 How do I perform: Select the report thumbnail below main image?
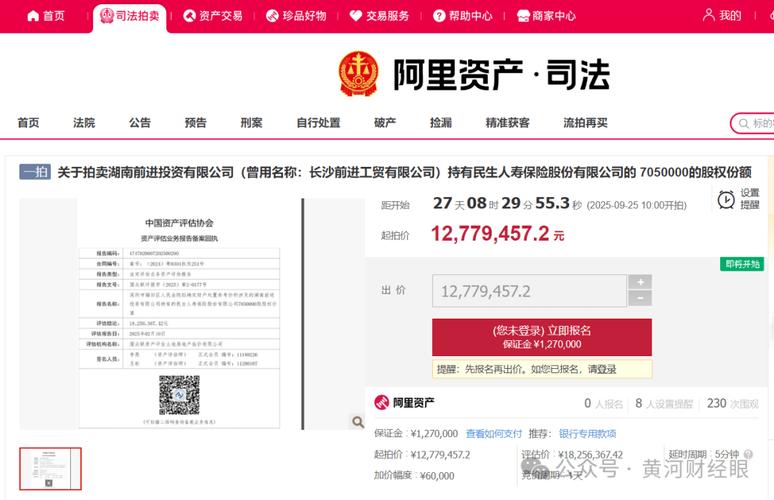(50, 469)
